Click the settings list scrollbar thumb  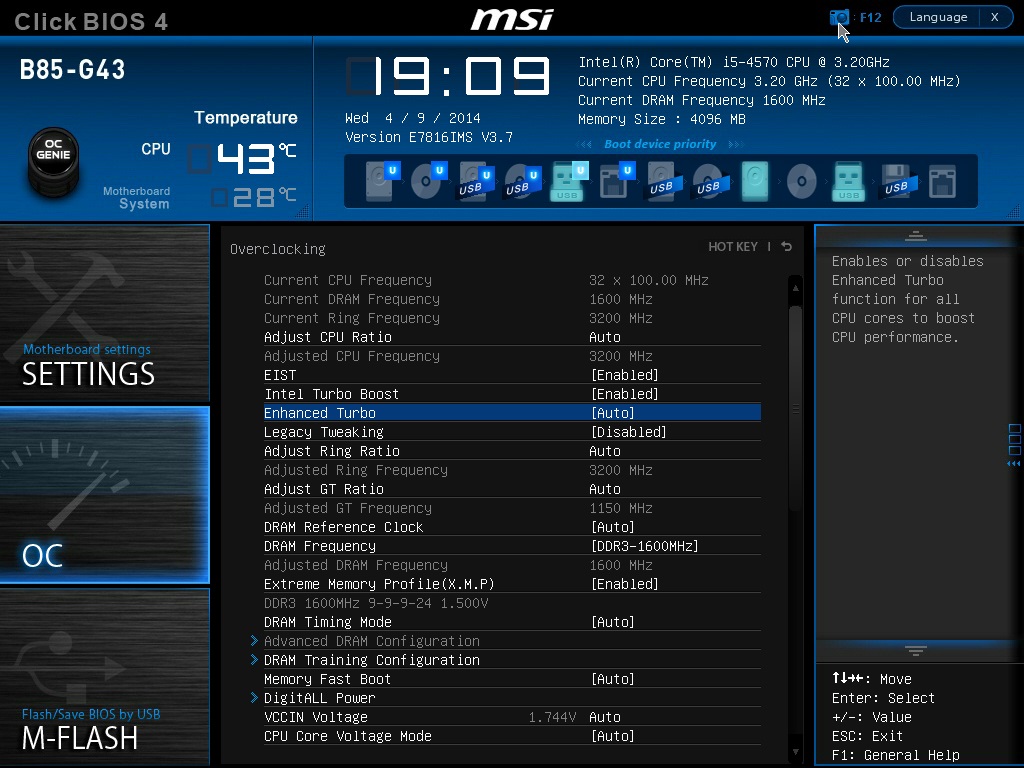tap(795, 408)
